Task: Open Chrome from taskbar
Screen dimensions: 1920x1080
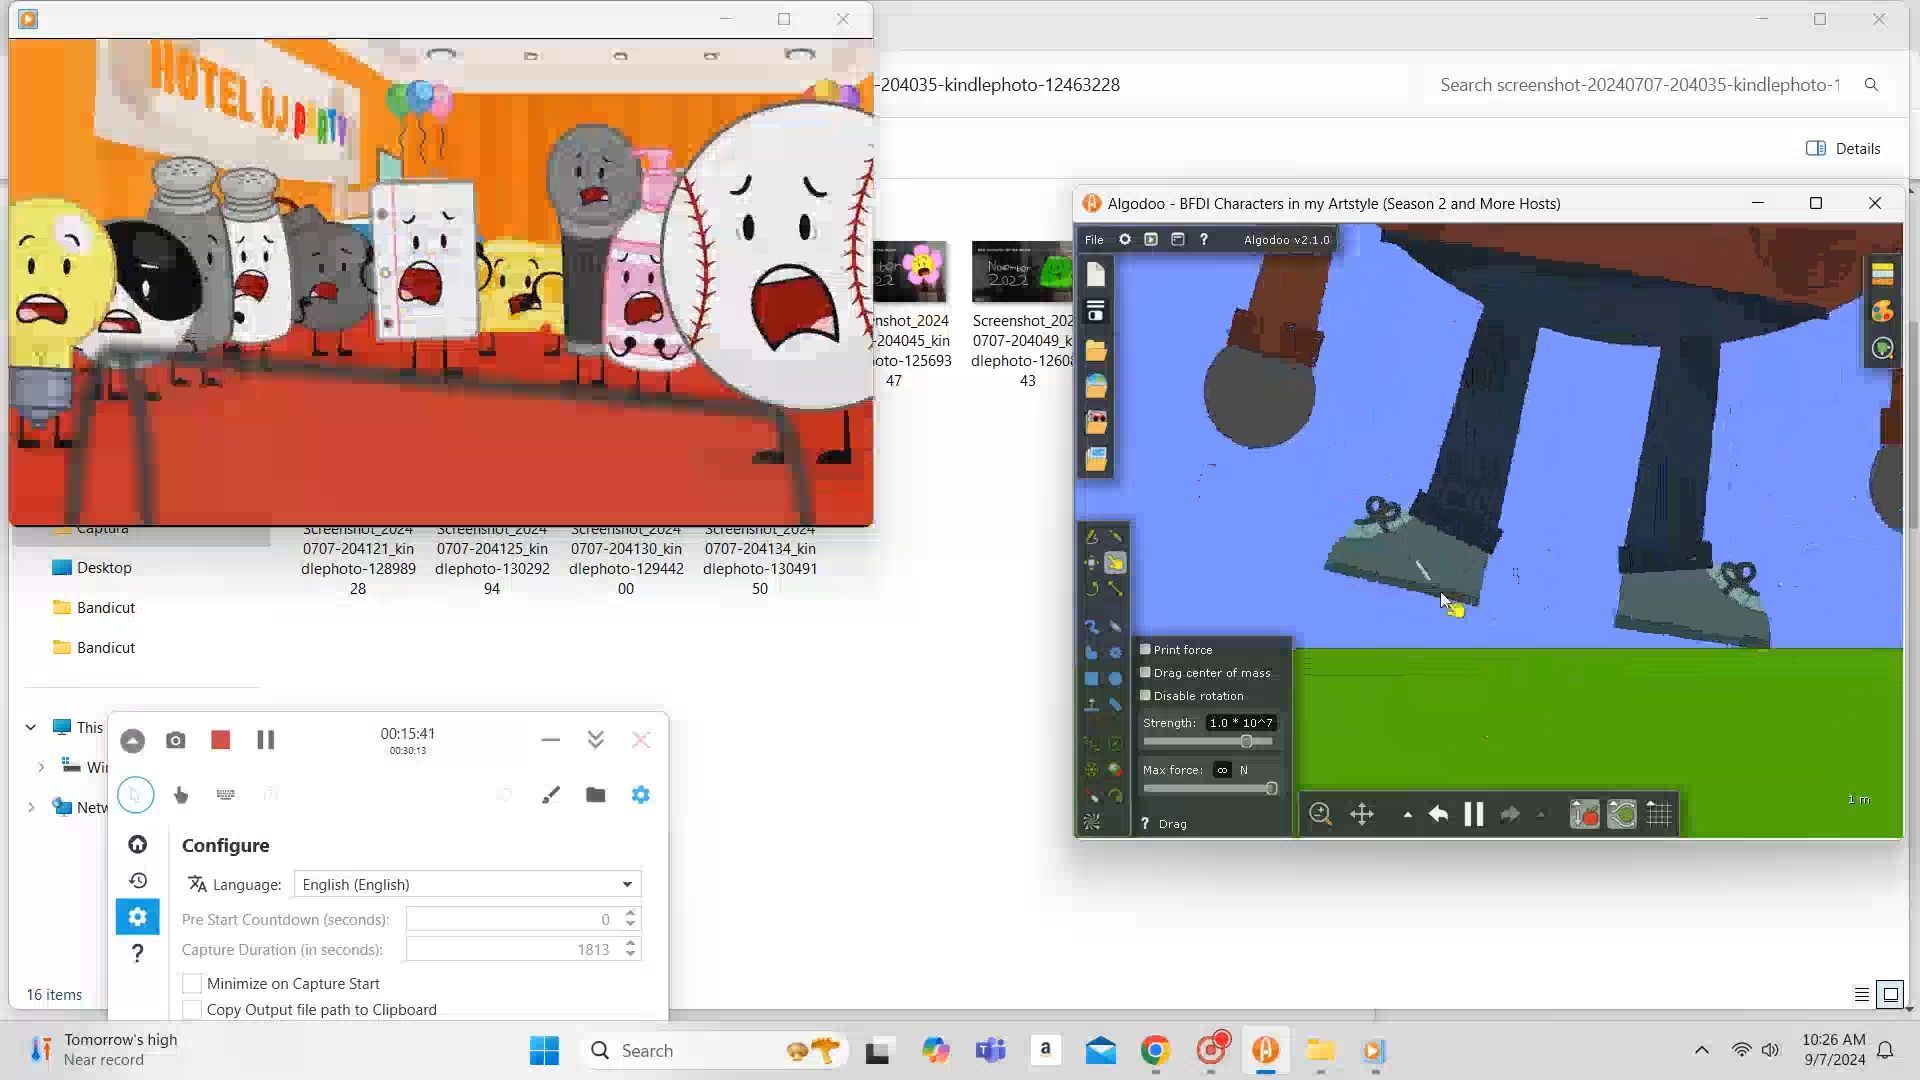Action: (x=1155, y=1050)
